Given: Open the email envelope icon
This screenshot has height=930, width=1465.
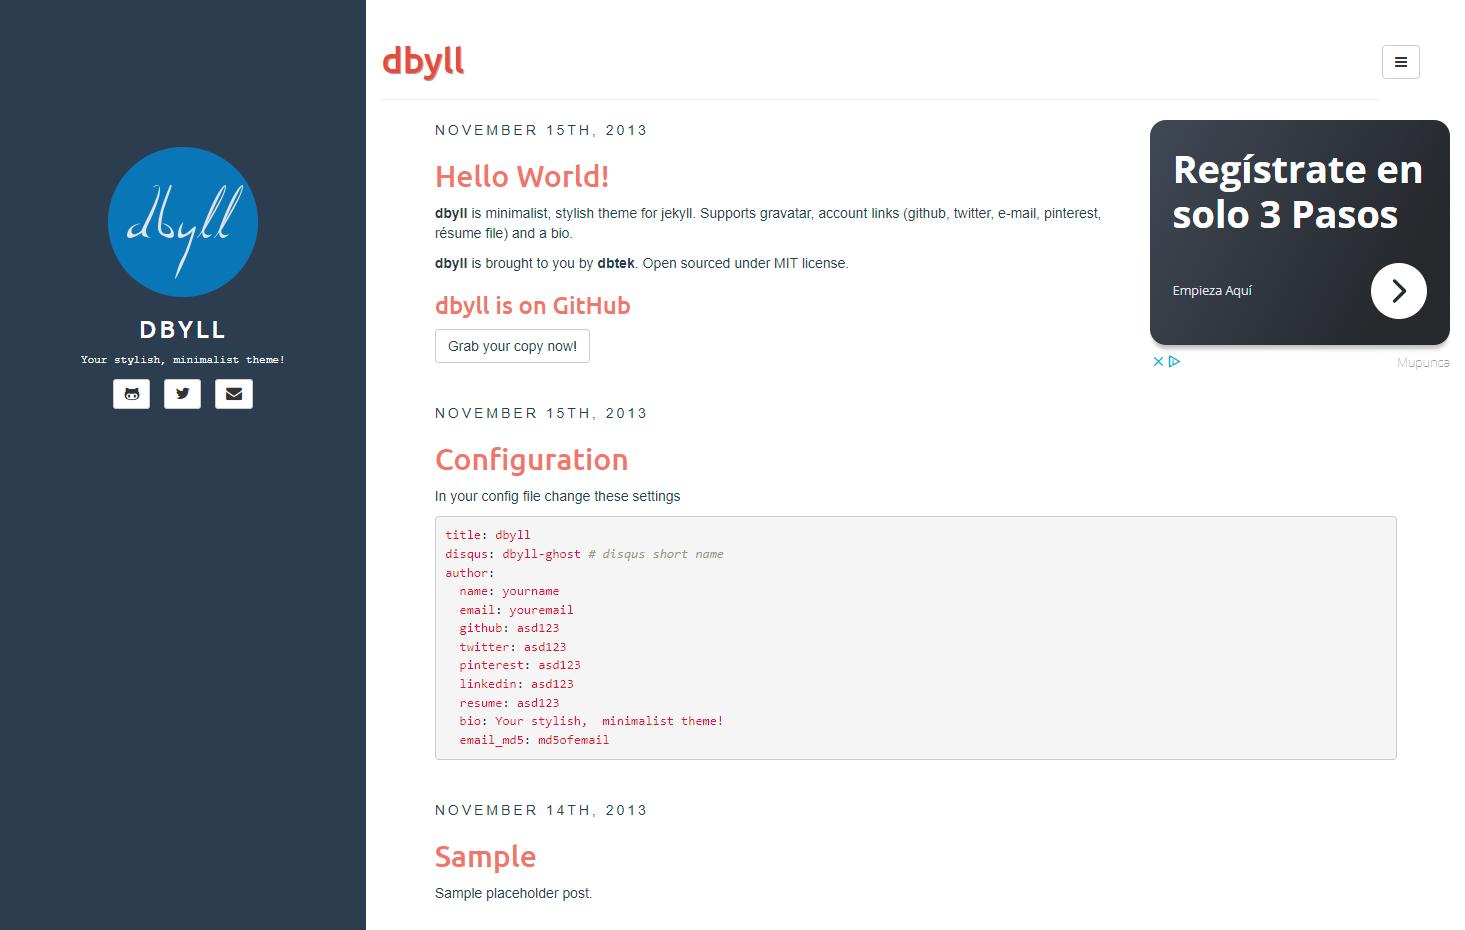Looking at the screenshot, I should [233, 393].
